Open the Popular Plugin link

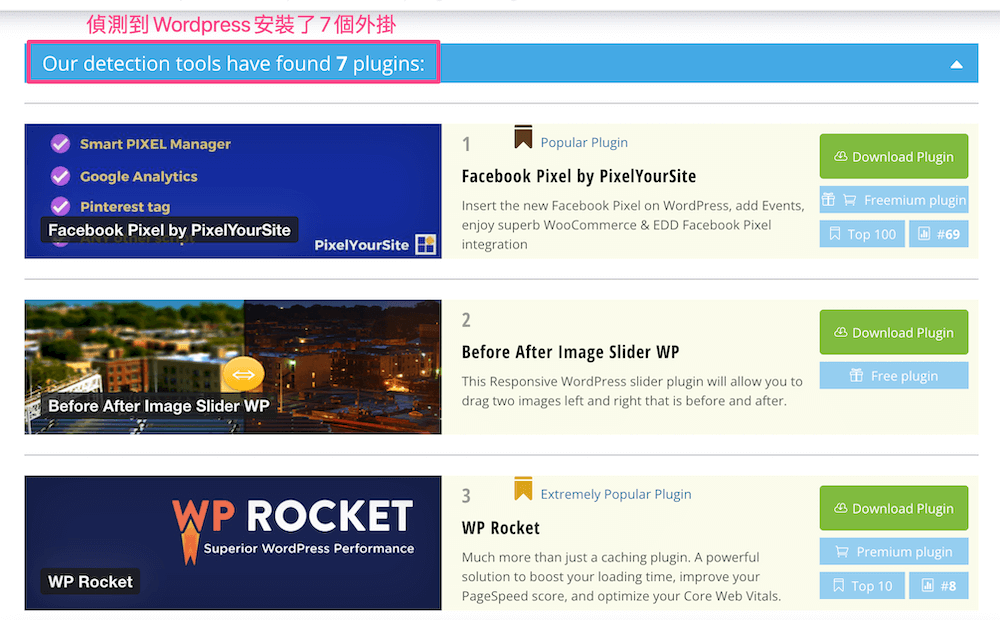[x=584, y=142]
